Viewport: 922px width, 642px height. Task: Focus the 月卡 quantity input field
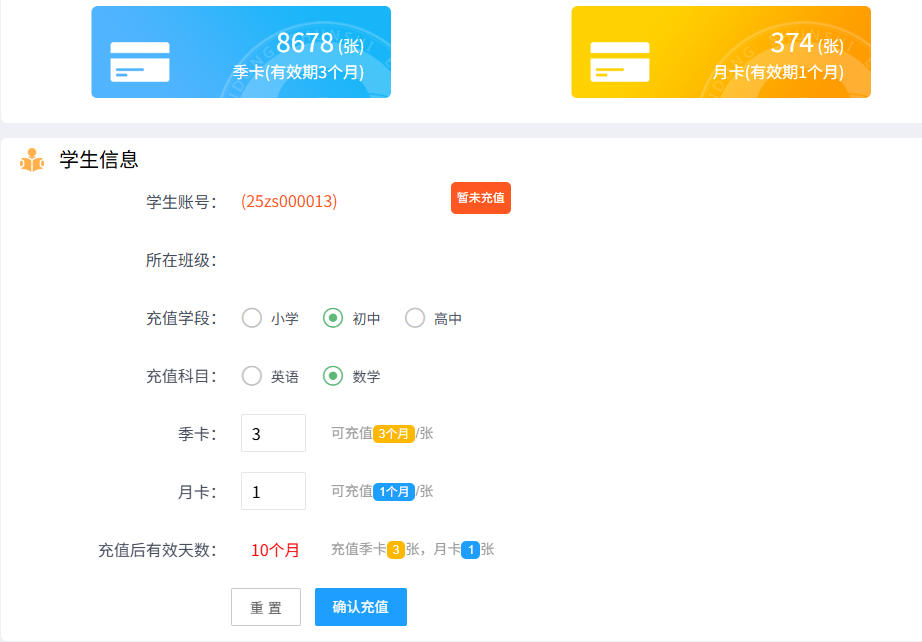click(273, 491)
